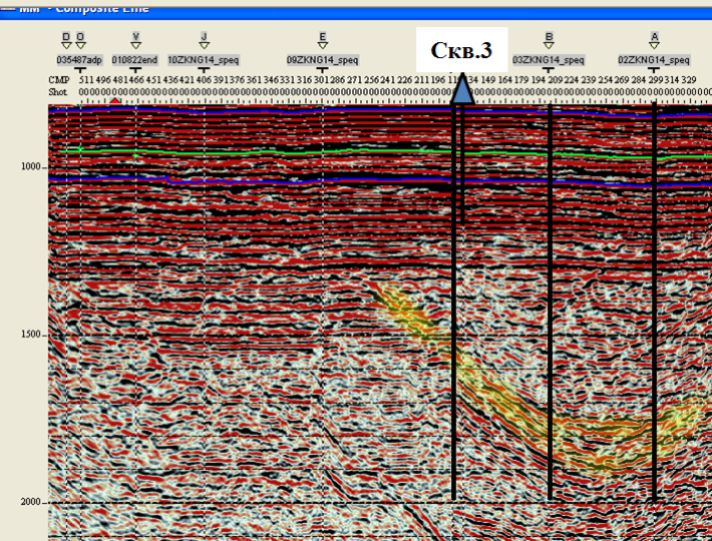The image size is (712, 541).
Task: Click the red triangle marker near CMP 481
Action: coord(116,101)
